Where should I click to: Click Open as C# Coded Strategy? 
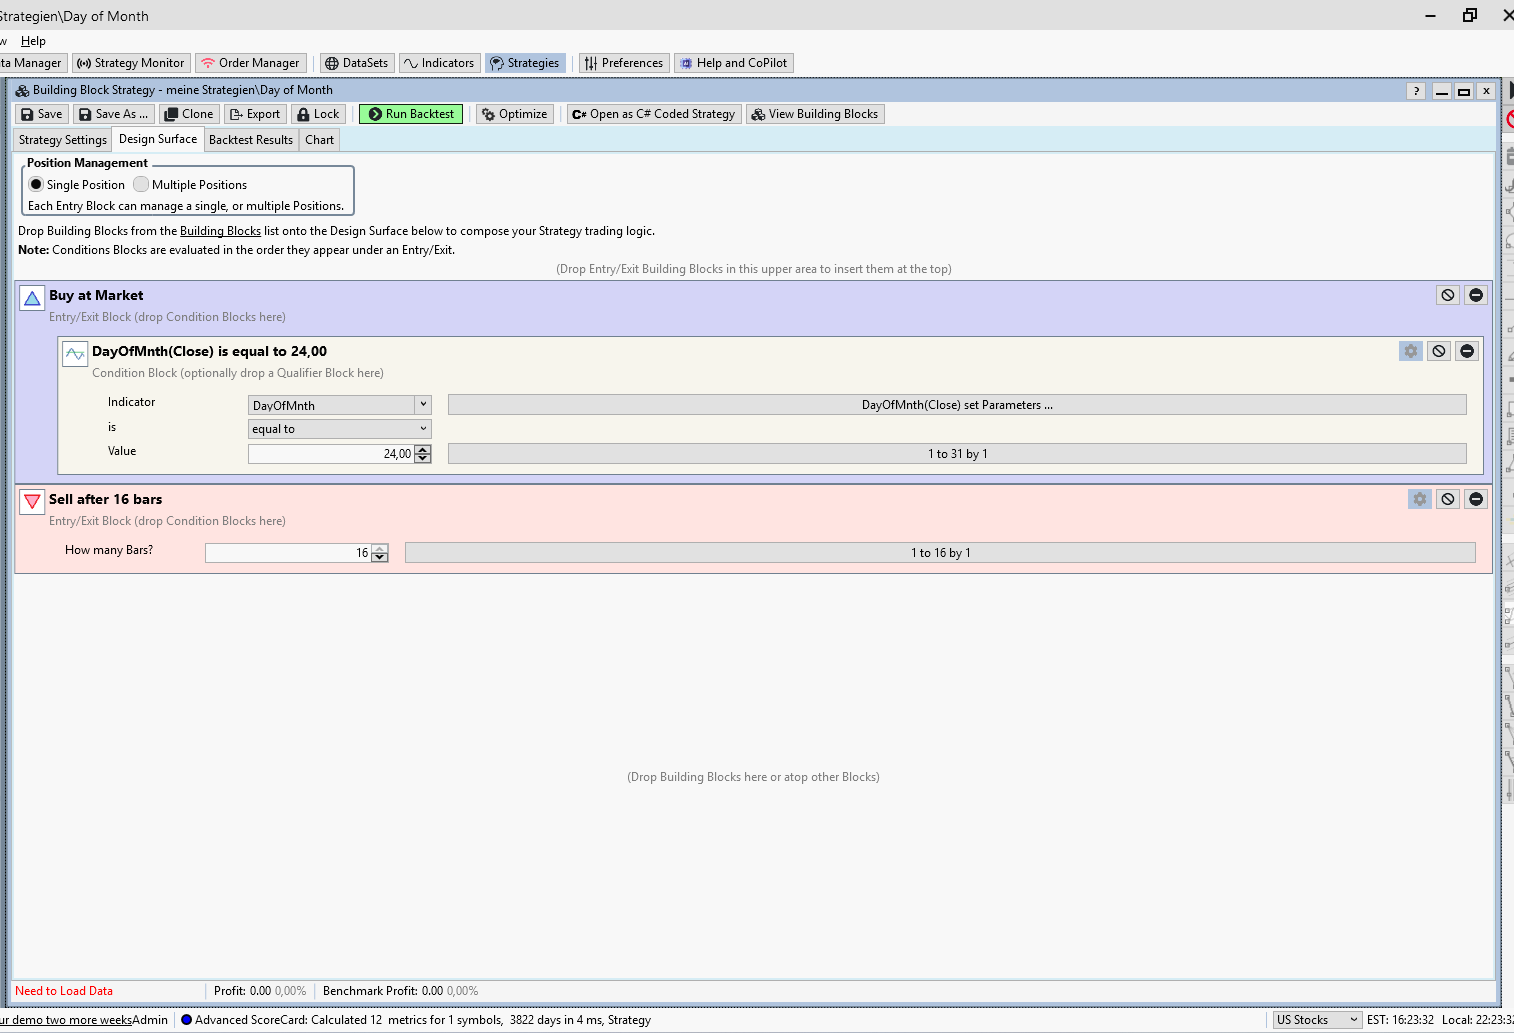[x=653, y=114]
